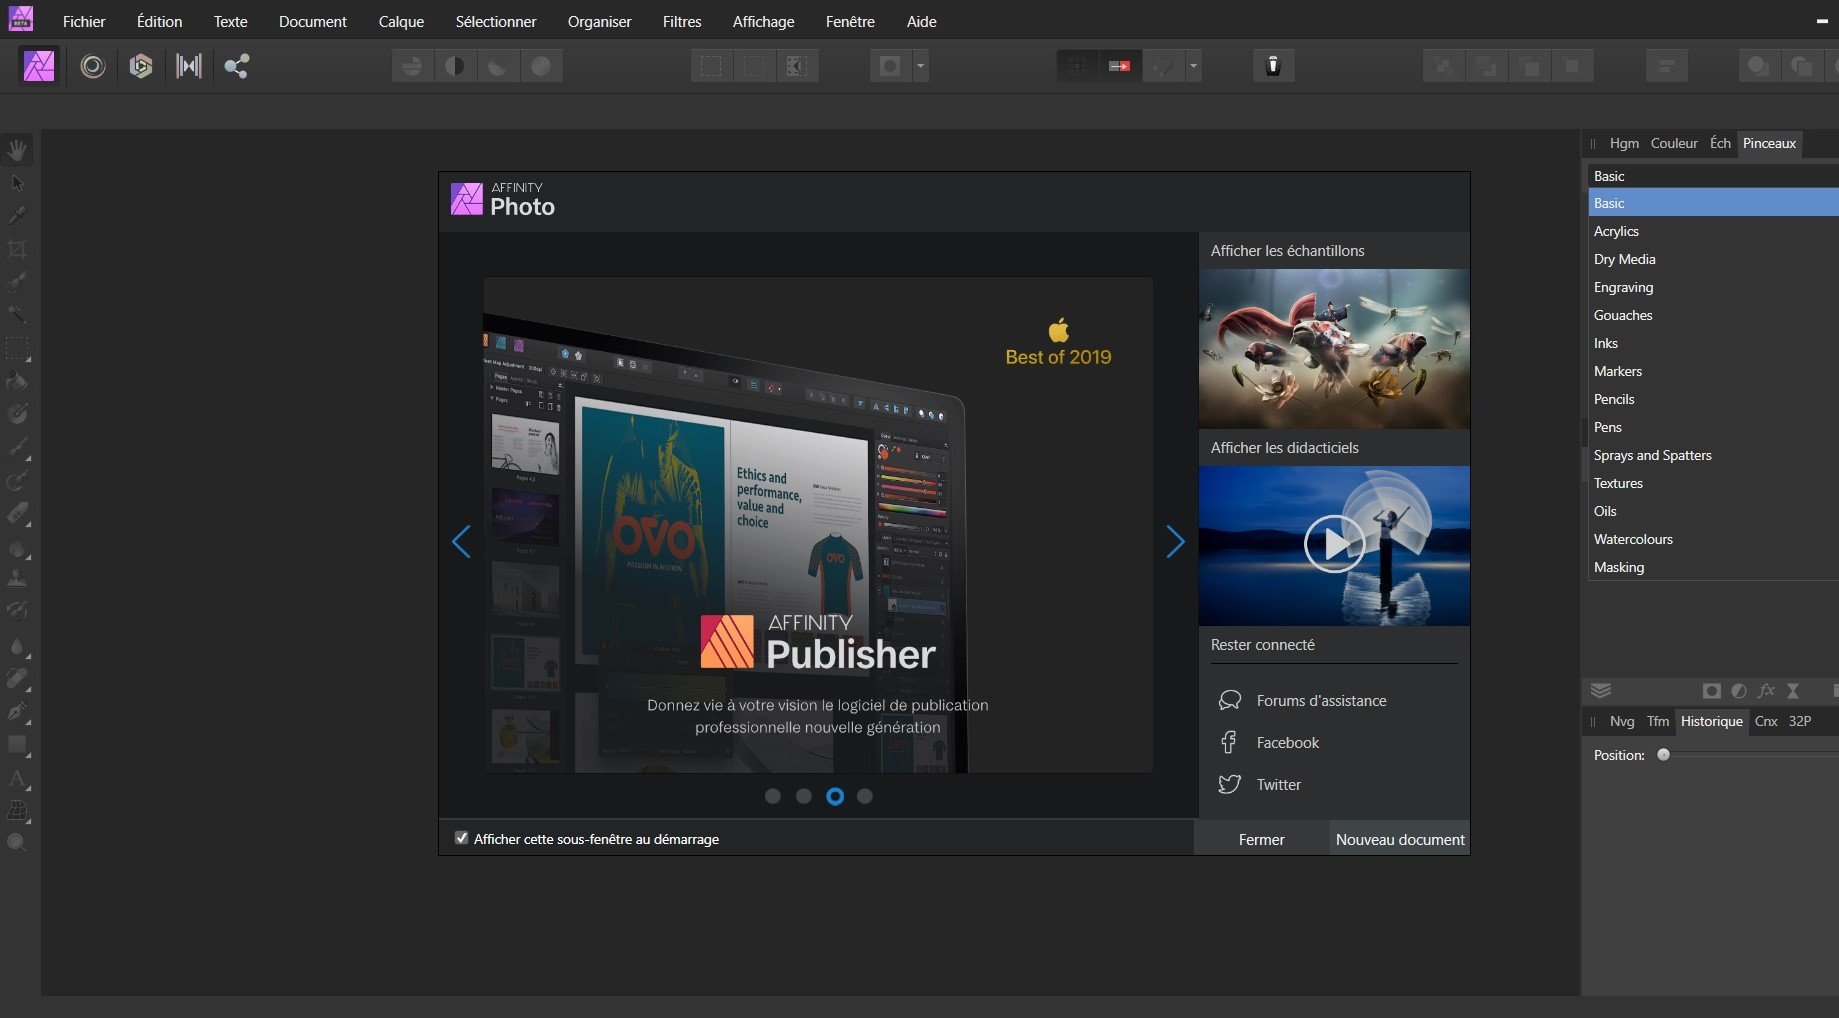Screen dimensions: 1839x1018
Task: Open Forums d'assistance link
Action: 1321,701
